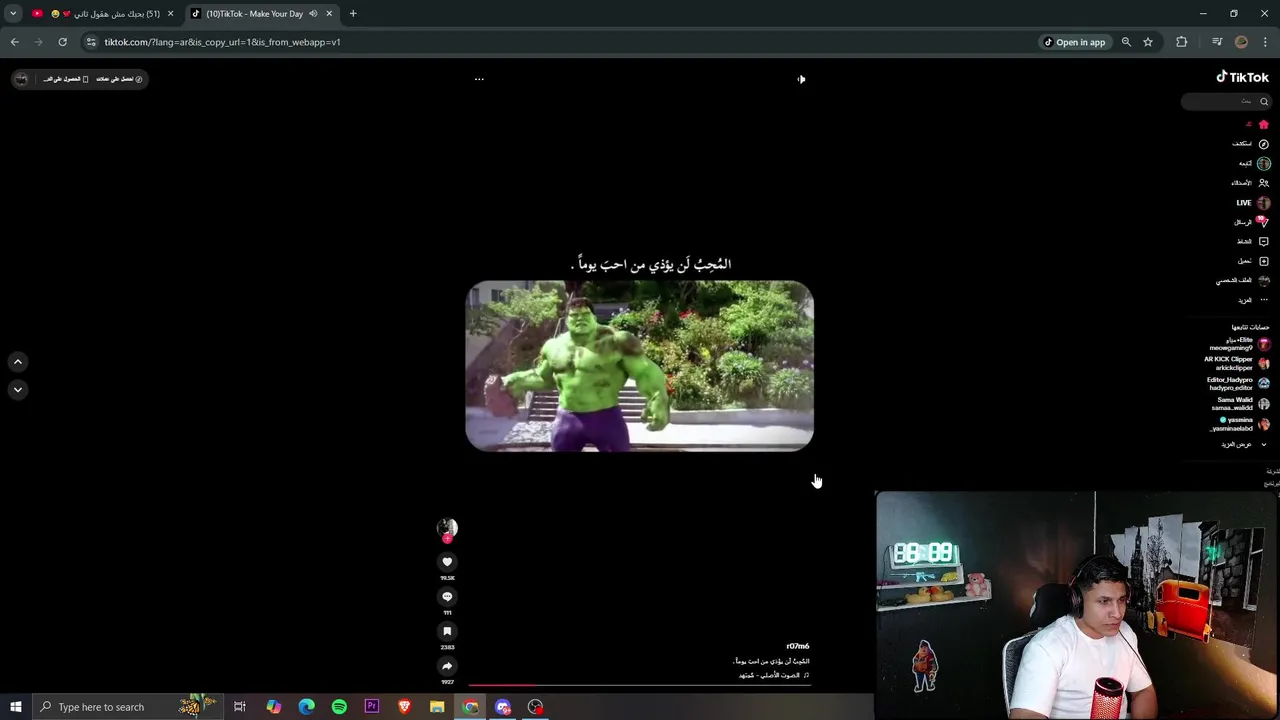Open the r07m6 creator profile
Image resolution: width=1280 pixels, height=720 pixels.
click(797, 646)
